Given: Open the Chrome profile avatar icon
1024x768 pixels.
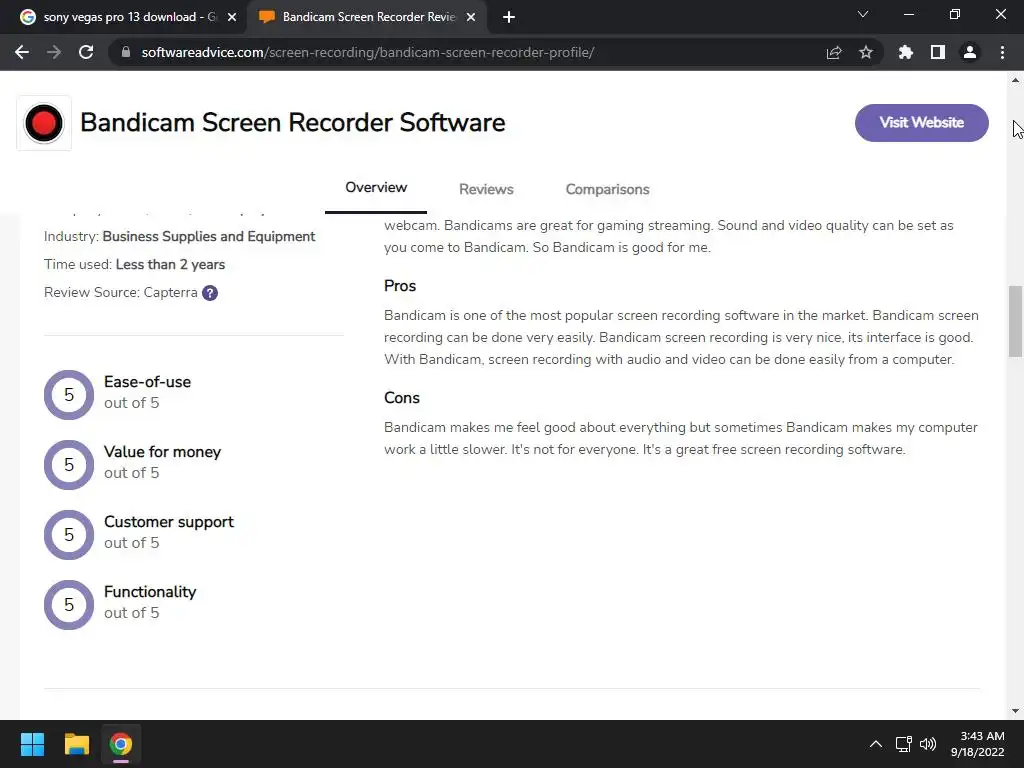Looking at the screenshot, I should tap(970, 52).
